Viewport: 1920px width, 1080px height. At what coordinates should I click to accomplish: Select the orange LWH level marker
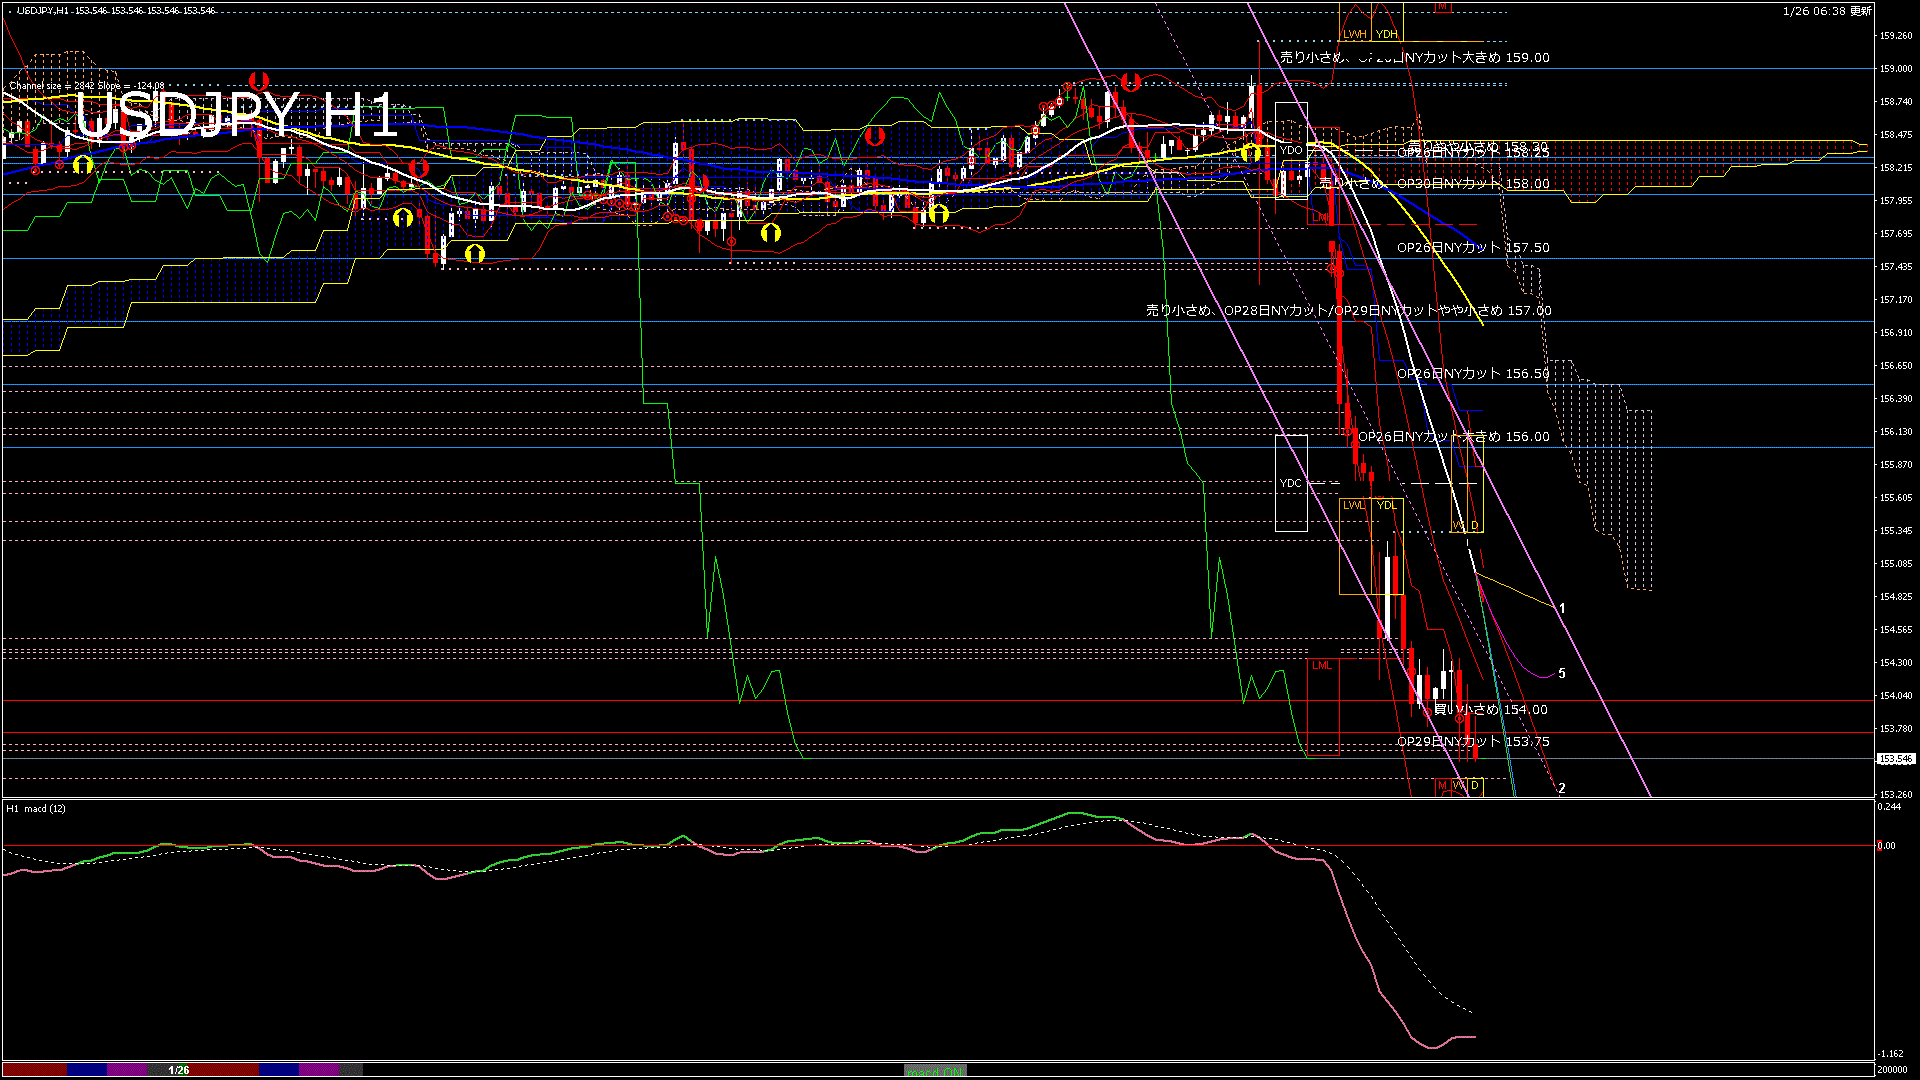(x=1354, y=34)
